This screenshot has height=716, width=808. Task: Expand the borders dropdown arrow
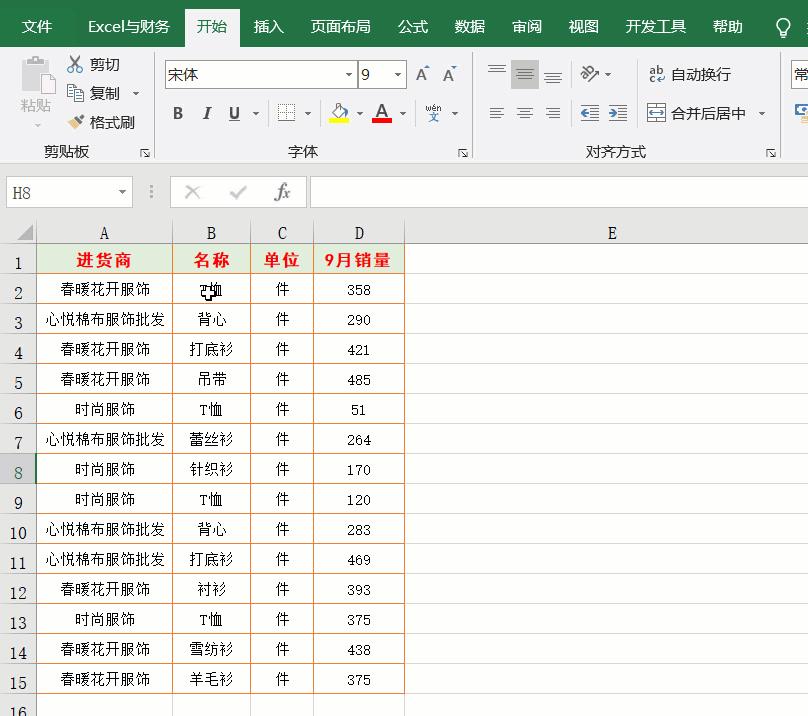click(x=308, y=113)
